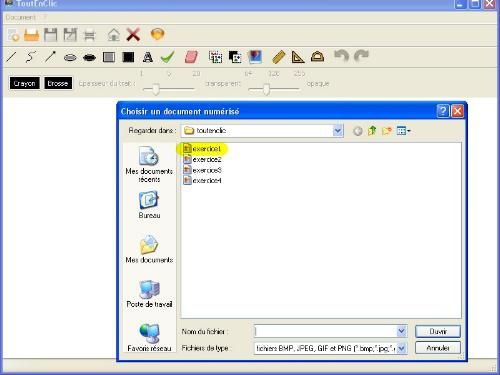Select the freehand curve tool
The height and width of the screenshot is (375, 500).
coord(31,57)
